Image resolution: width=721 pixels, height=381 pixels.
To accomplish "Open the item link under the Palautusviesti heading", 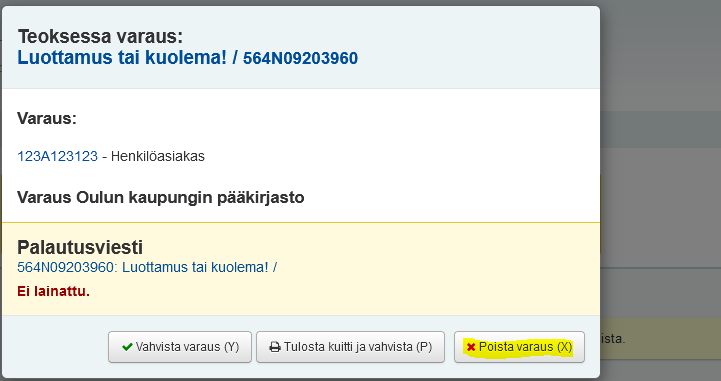I will pyautogui.click(x=147, y=267).
